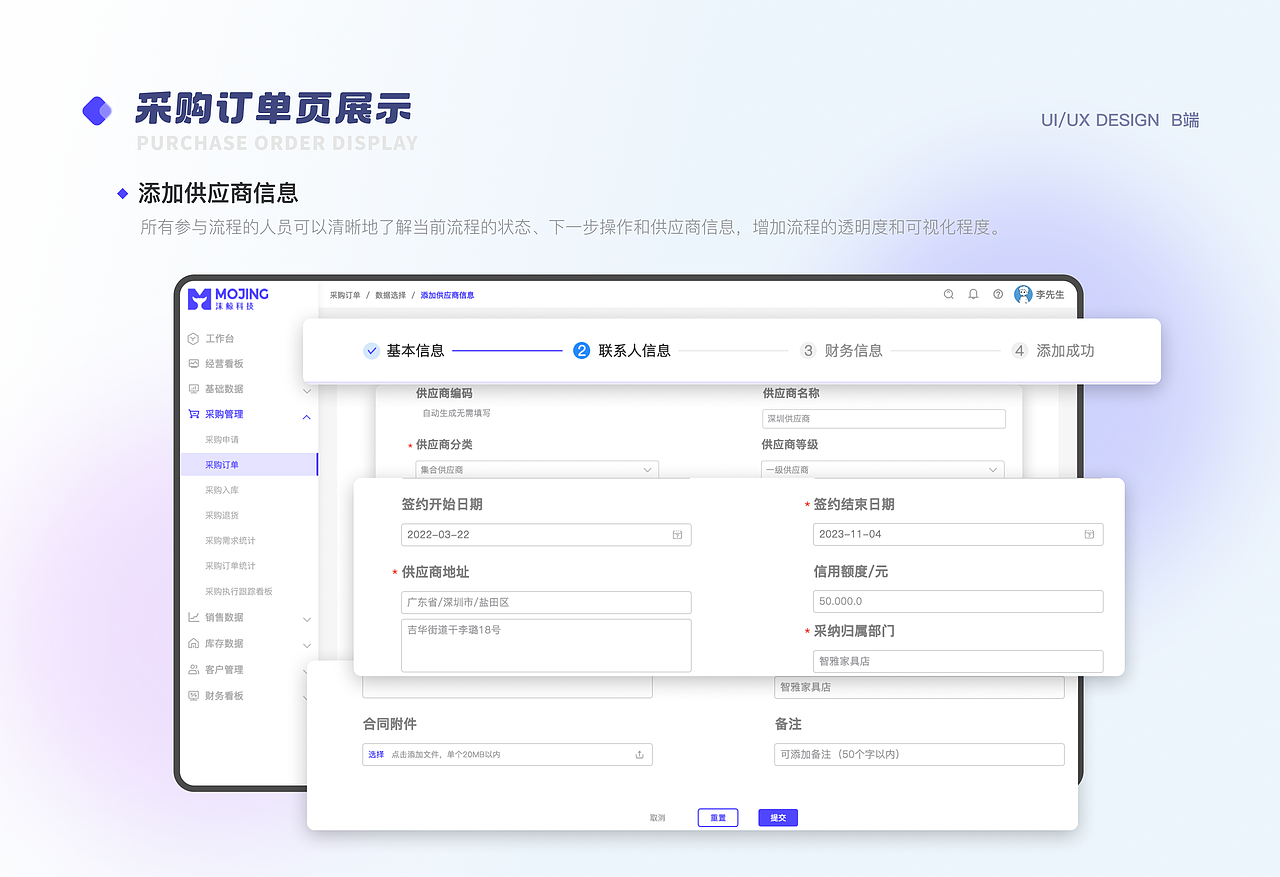Image resolution: width=1280 pixels, height=877 pixels.
Task: Click the user avatar next to 李先生
Action: click(1023, 295)
